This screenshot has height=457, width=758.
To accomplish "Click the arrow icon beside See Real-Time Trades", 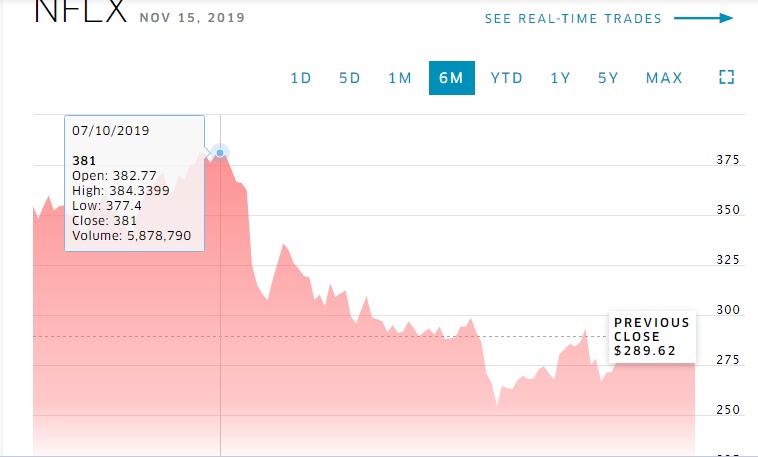I will [703, 18].
